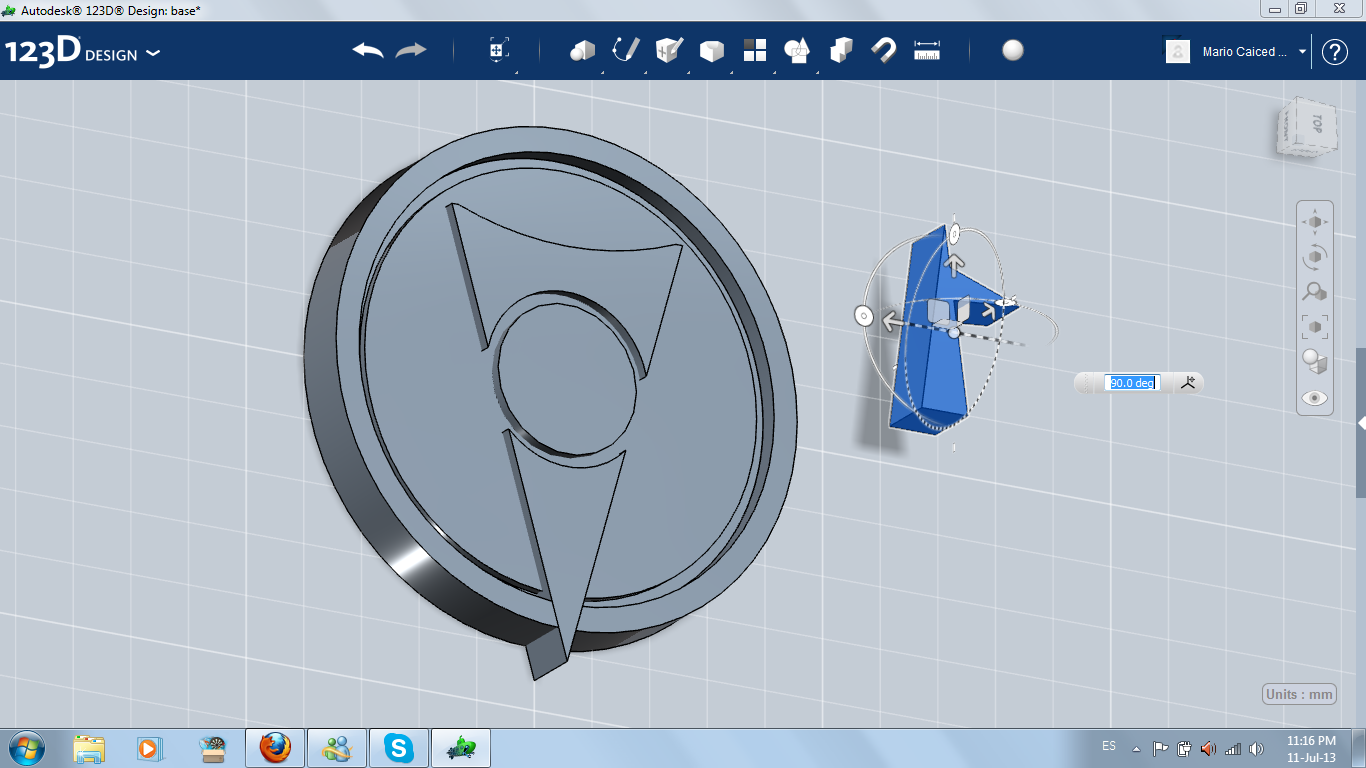Open the Transform tool
The width and height of the screenshot is (1366, 768).
tap(498, 50)
